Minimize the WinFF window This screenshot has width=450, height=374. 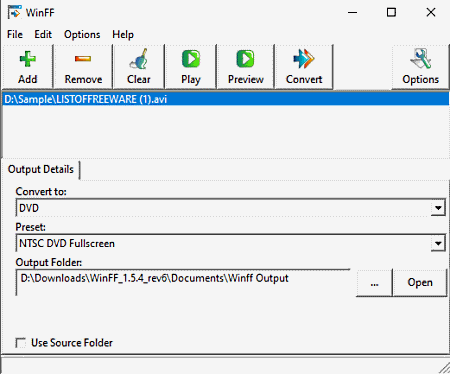[352, 12]
